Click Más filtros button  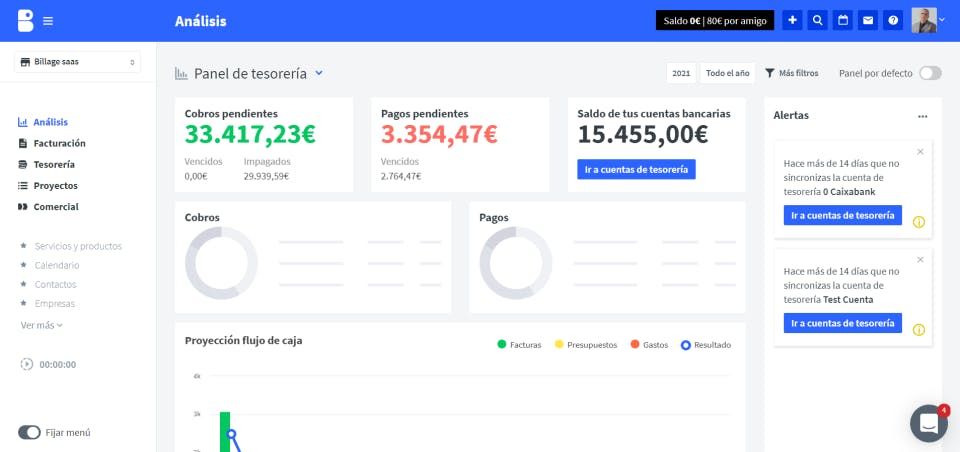(792, 73)
